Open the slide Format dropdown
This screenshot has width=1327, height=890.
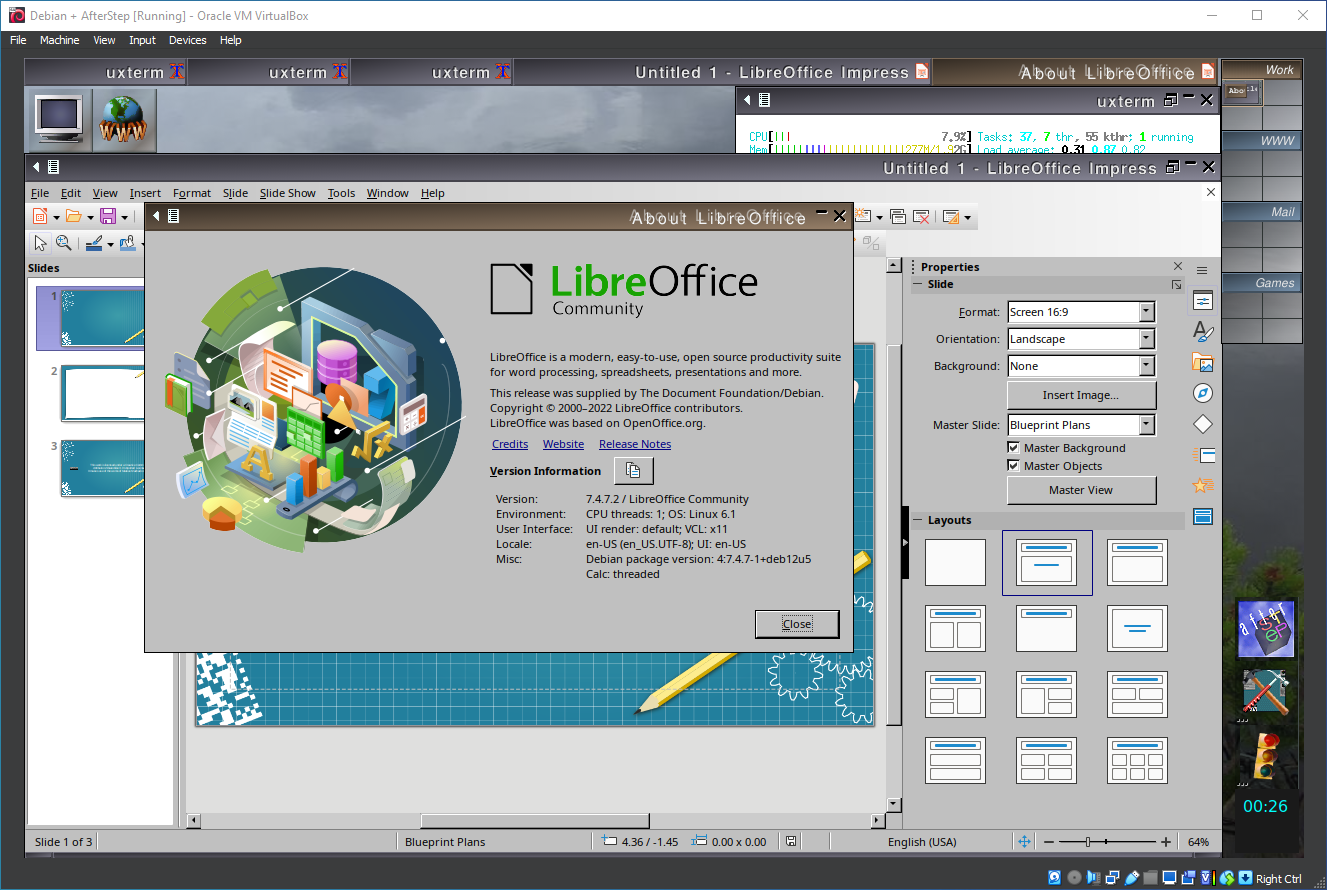[x=1146, y=312]
